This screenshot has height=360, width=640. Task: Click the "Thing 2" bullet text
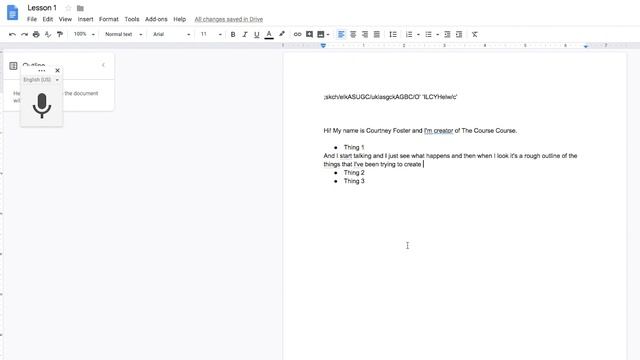click(x=354, y=173)
